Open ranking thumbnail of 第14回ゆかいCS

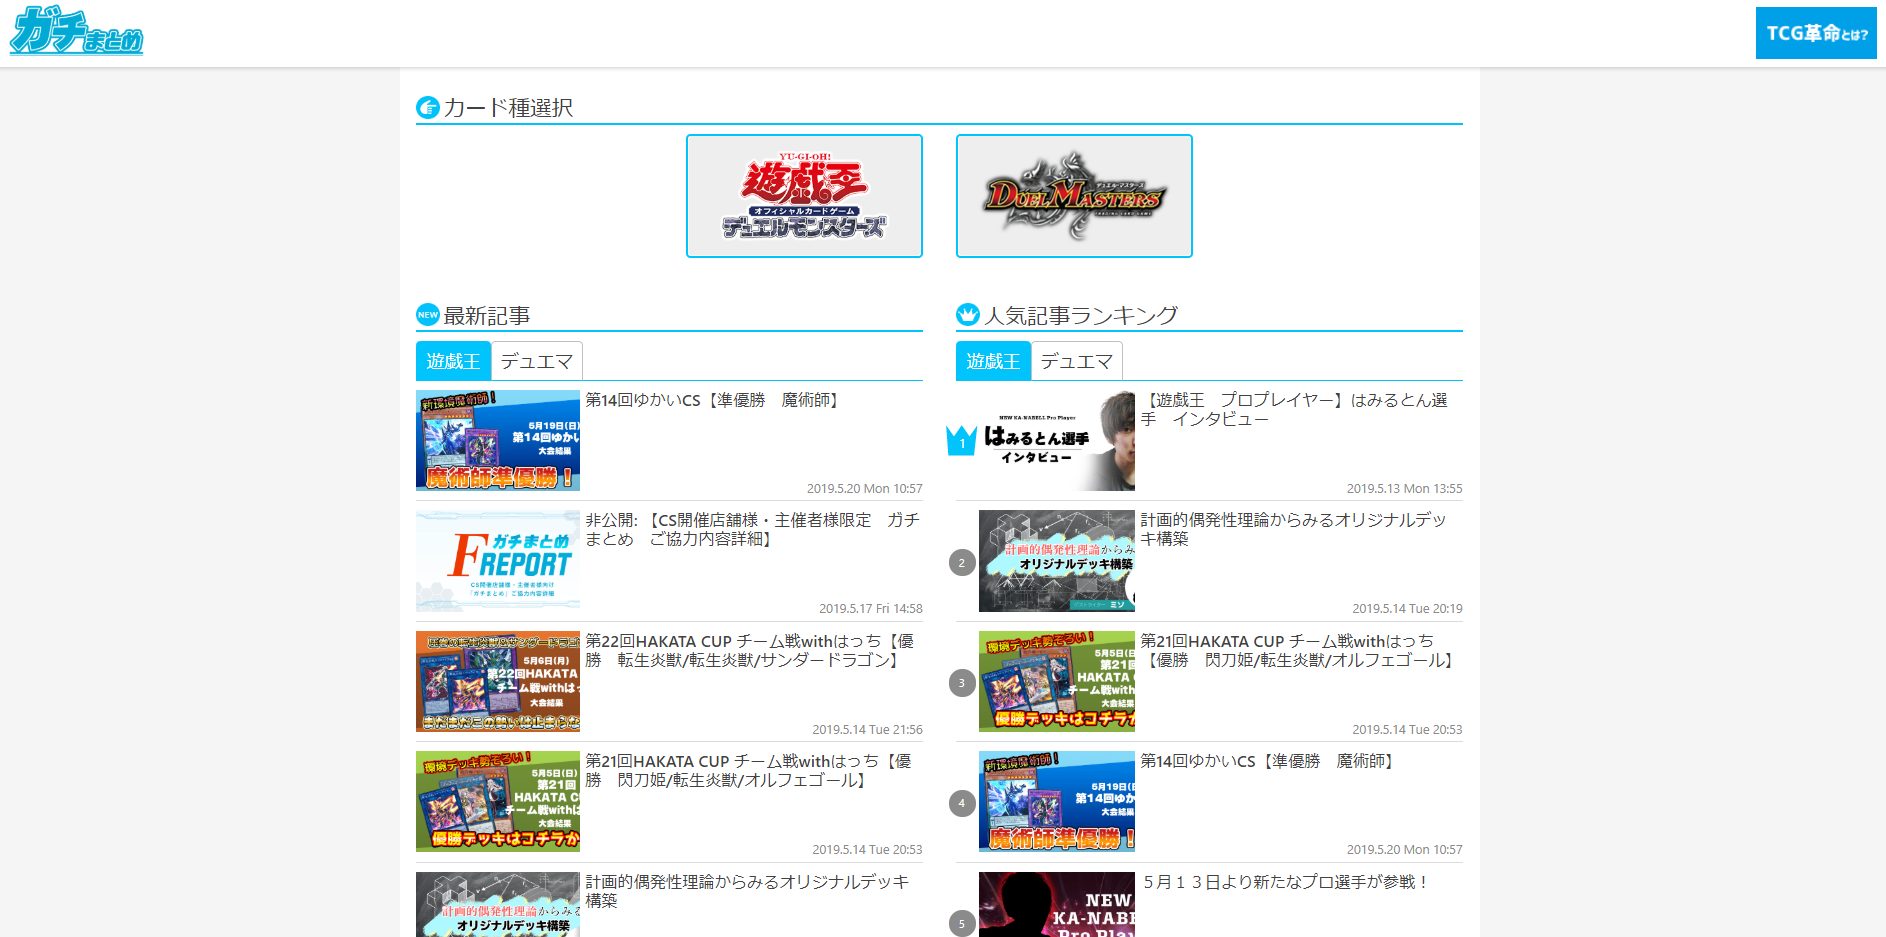point(1057,801)
